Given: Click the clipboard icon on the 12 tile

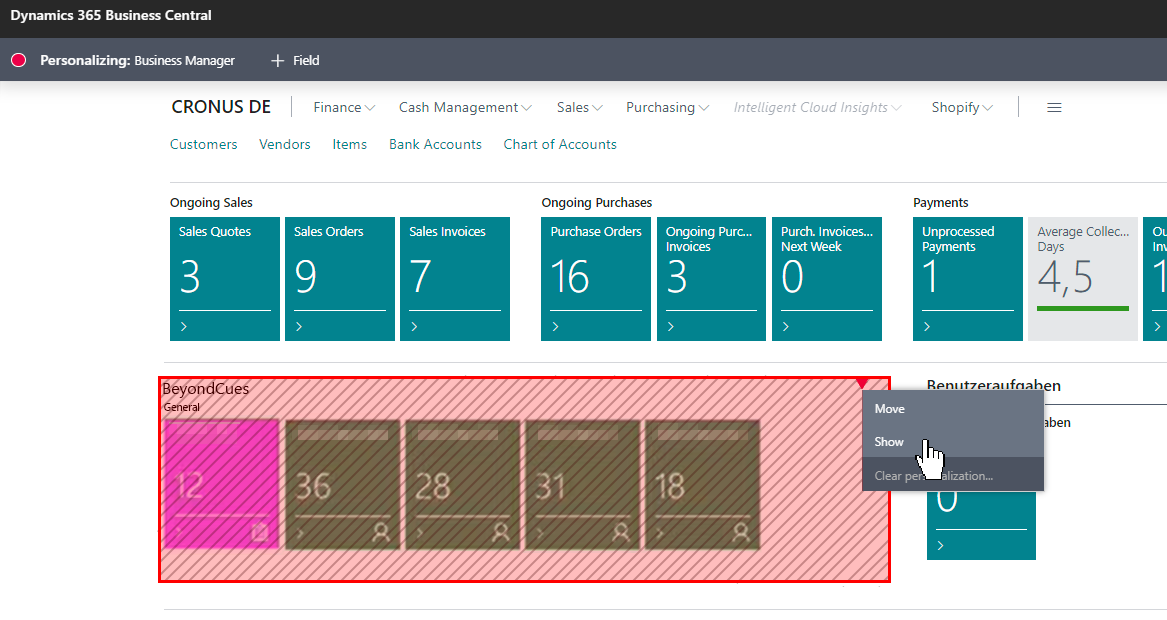Looking at the screenshot, I should [259, 532].
